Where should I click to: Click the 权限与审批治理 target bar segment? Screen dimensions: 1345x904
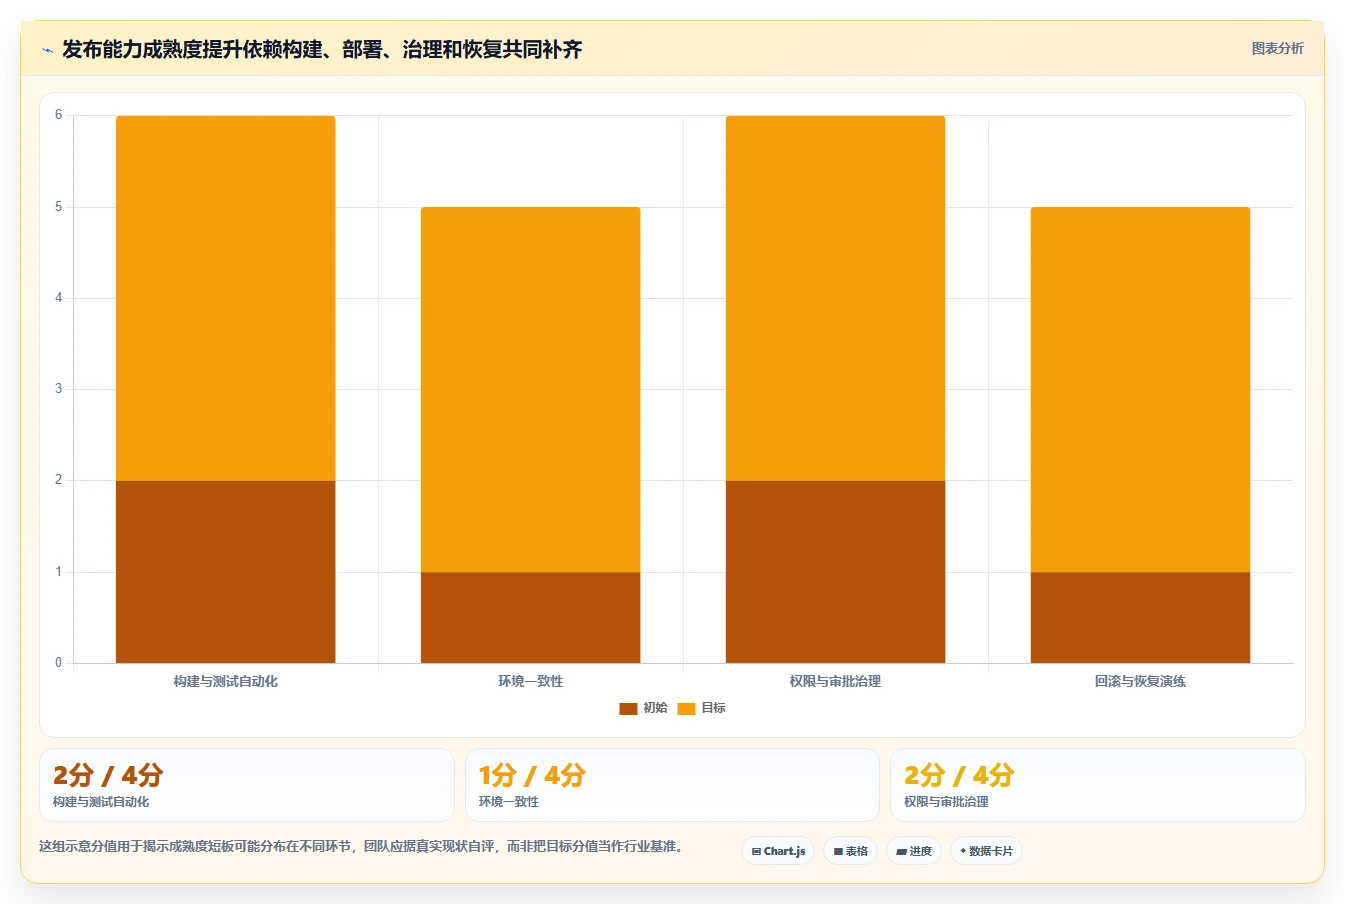(835, 298)
